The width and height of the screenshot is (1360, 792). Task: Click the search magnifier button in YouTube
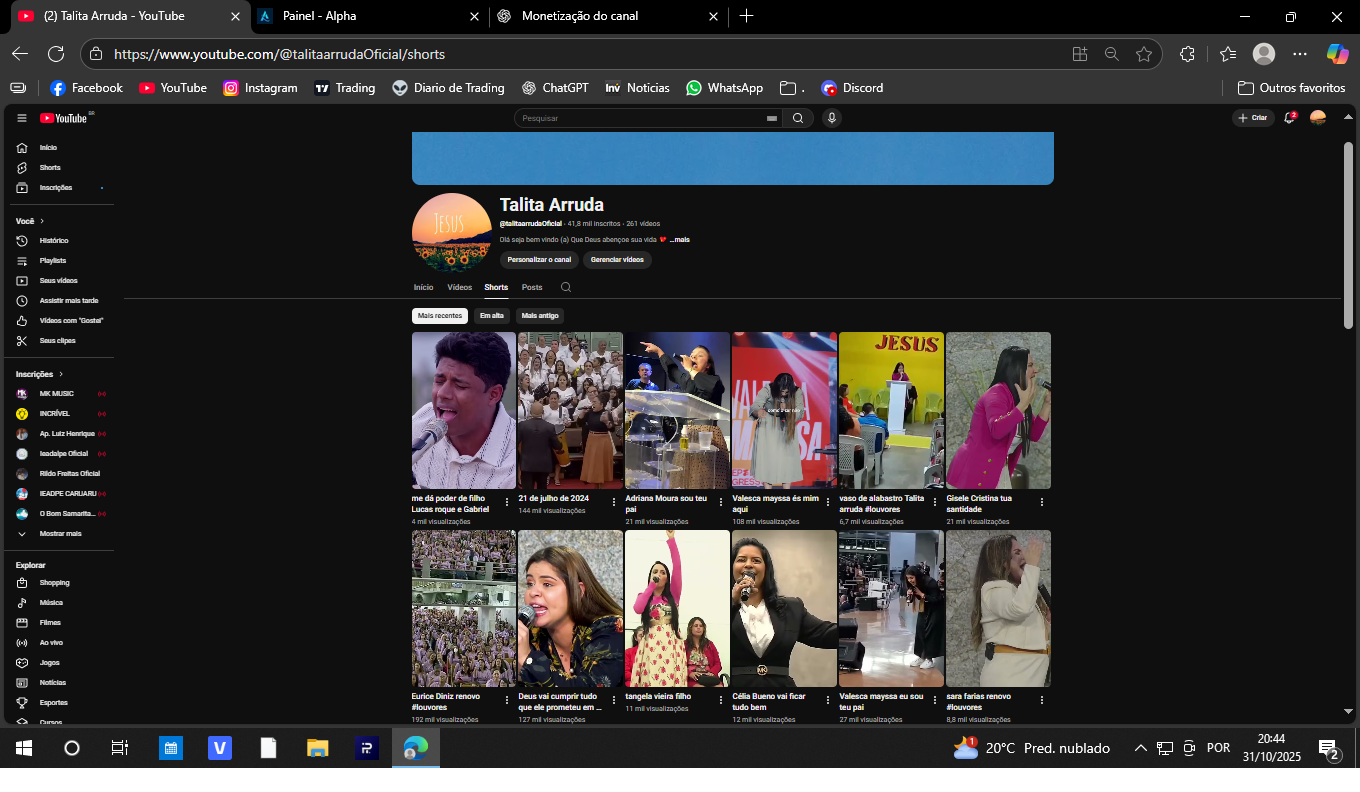pos(798,118)
